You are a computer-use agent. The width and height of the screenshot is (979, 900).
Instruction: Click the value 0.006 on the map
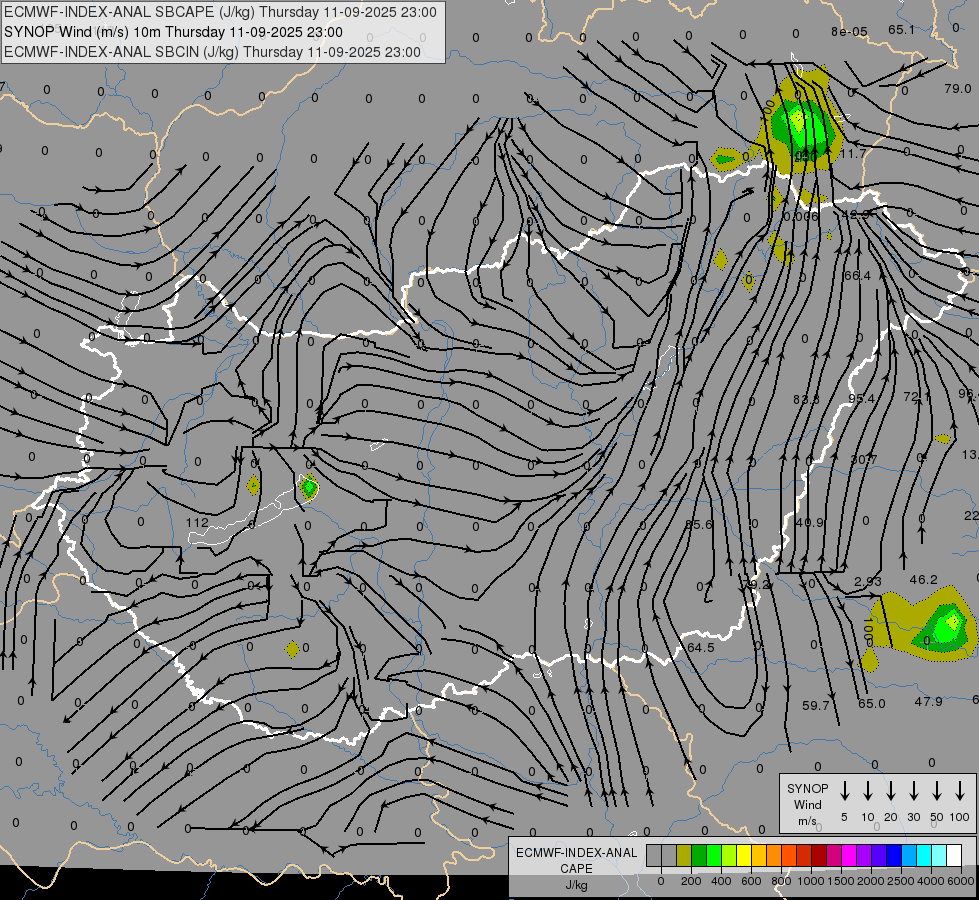pyautogui.click(x=800, y=216)
